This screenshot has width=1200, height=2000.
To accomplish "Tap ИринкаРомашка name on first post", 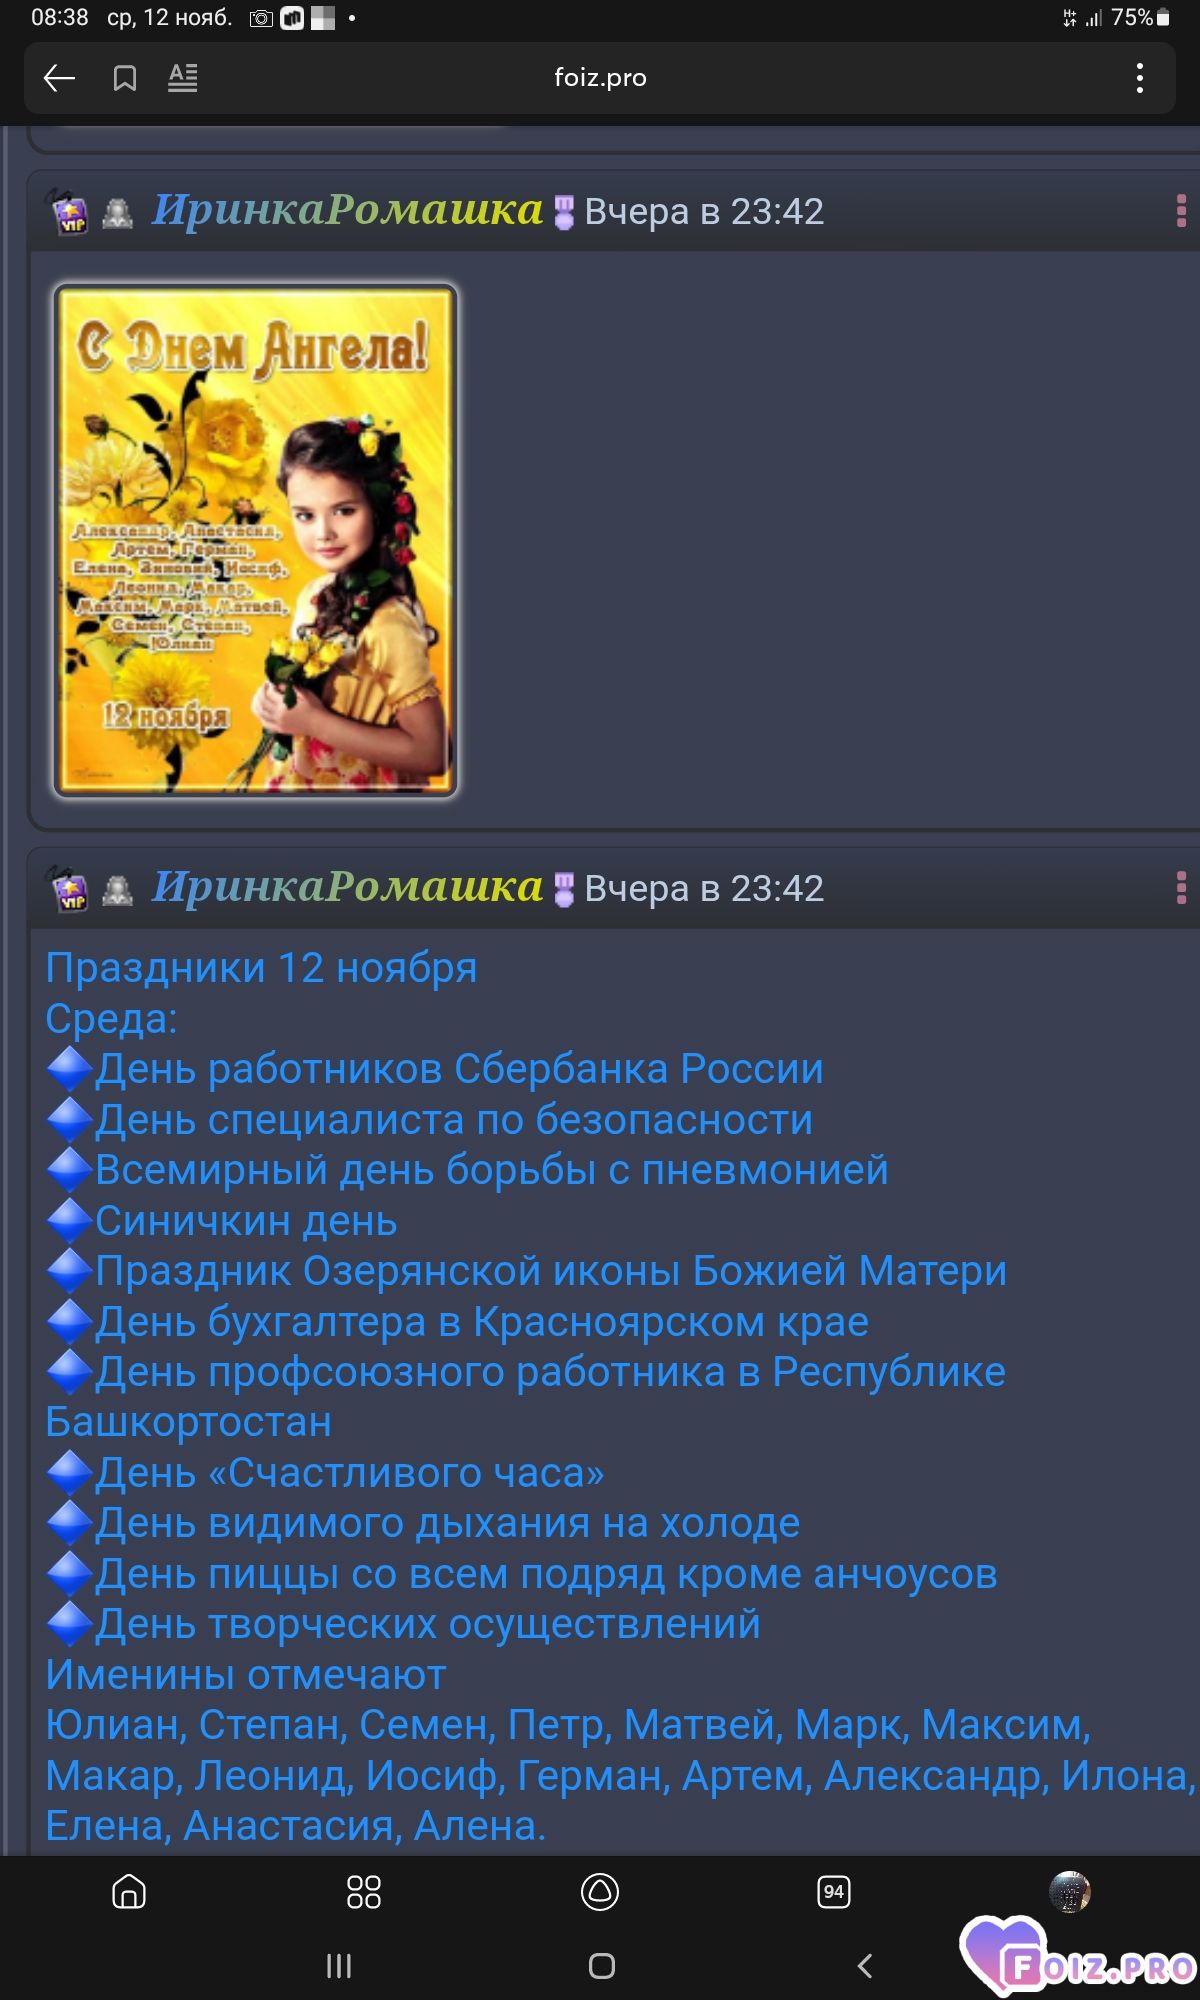I will pos(347,210).
